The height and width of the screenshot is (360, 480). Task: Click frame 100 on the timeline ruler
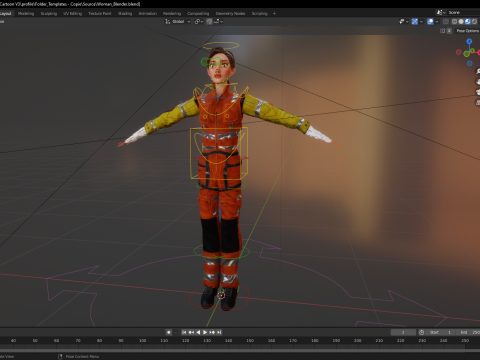[142, 341]
